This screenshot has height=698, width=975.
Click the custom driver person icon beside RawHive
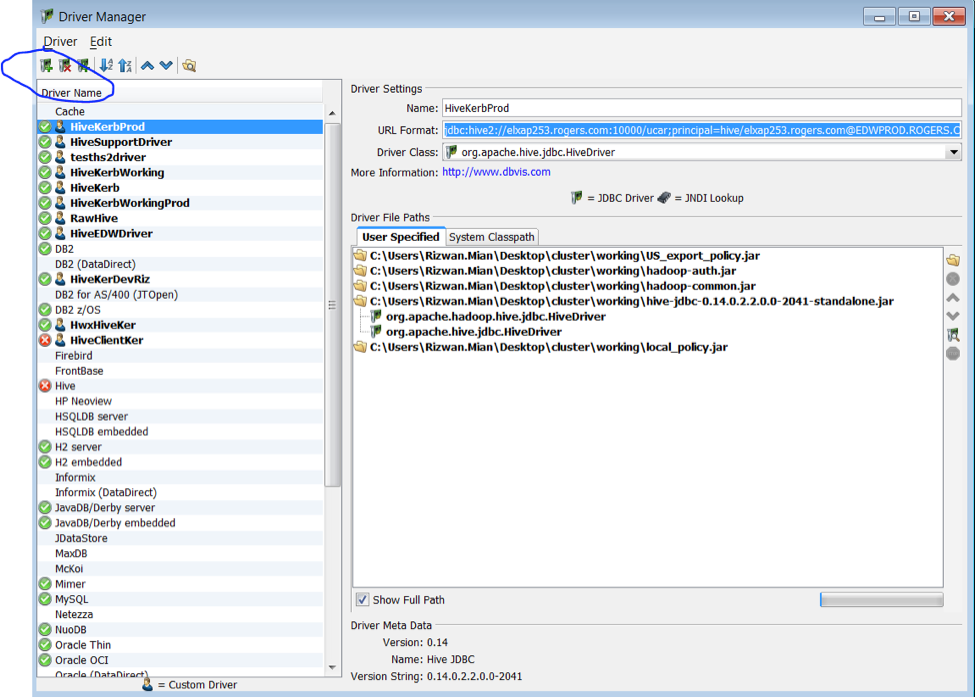tap(60, 218)
